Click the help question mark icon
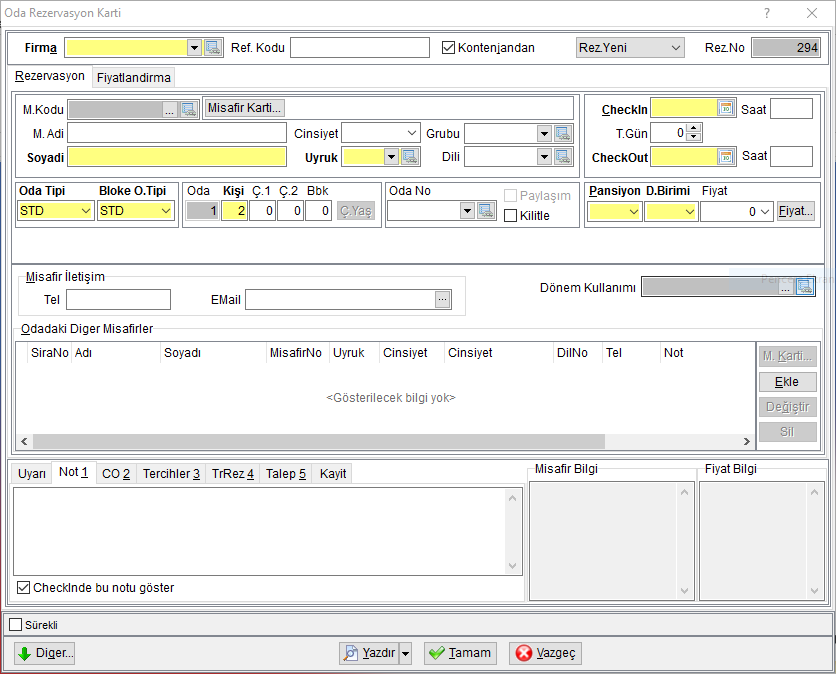The image size is (836, 674). (767, 13)
